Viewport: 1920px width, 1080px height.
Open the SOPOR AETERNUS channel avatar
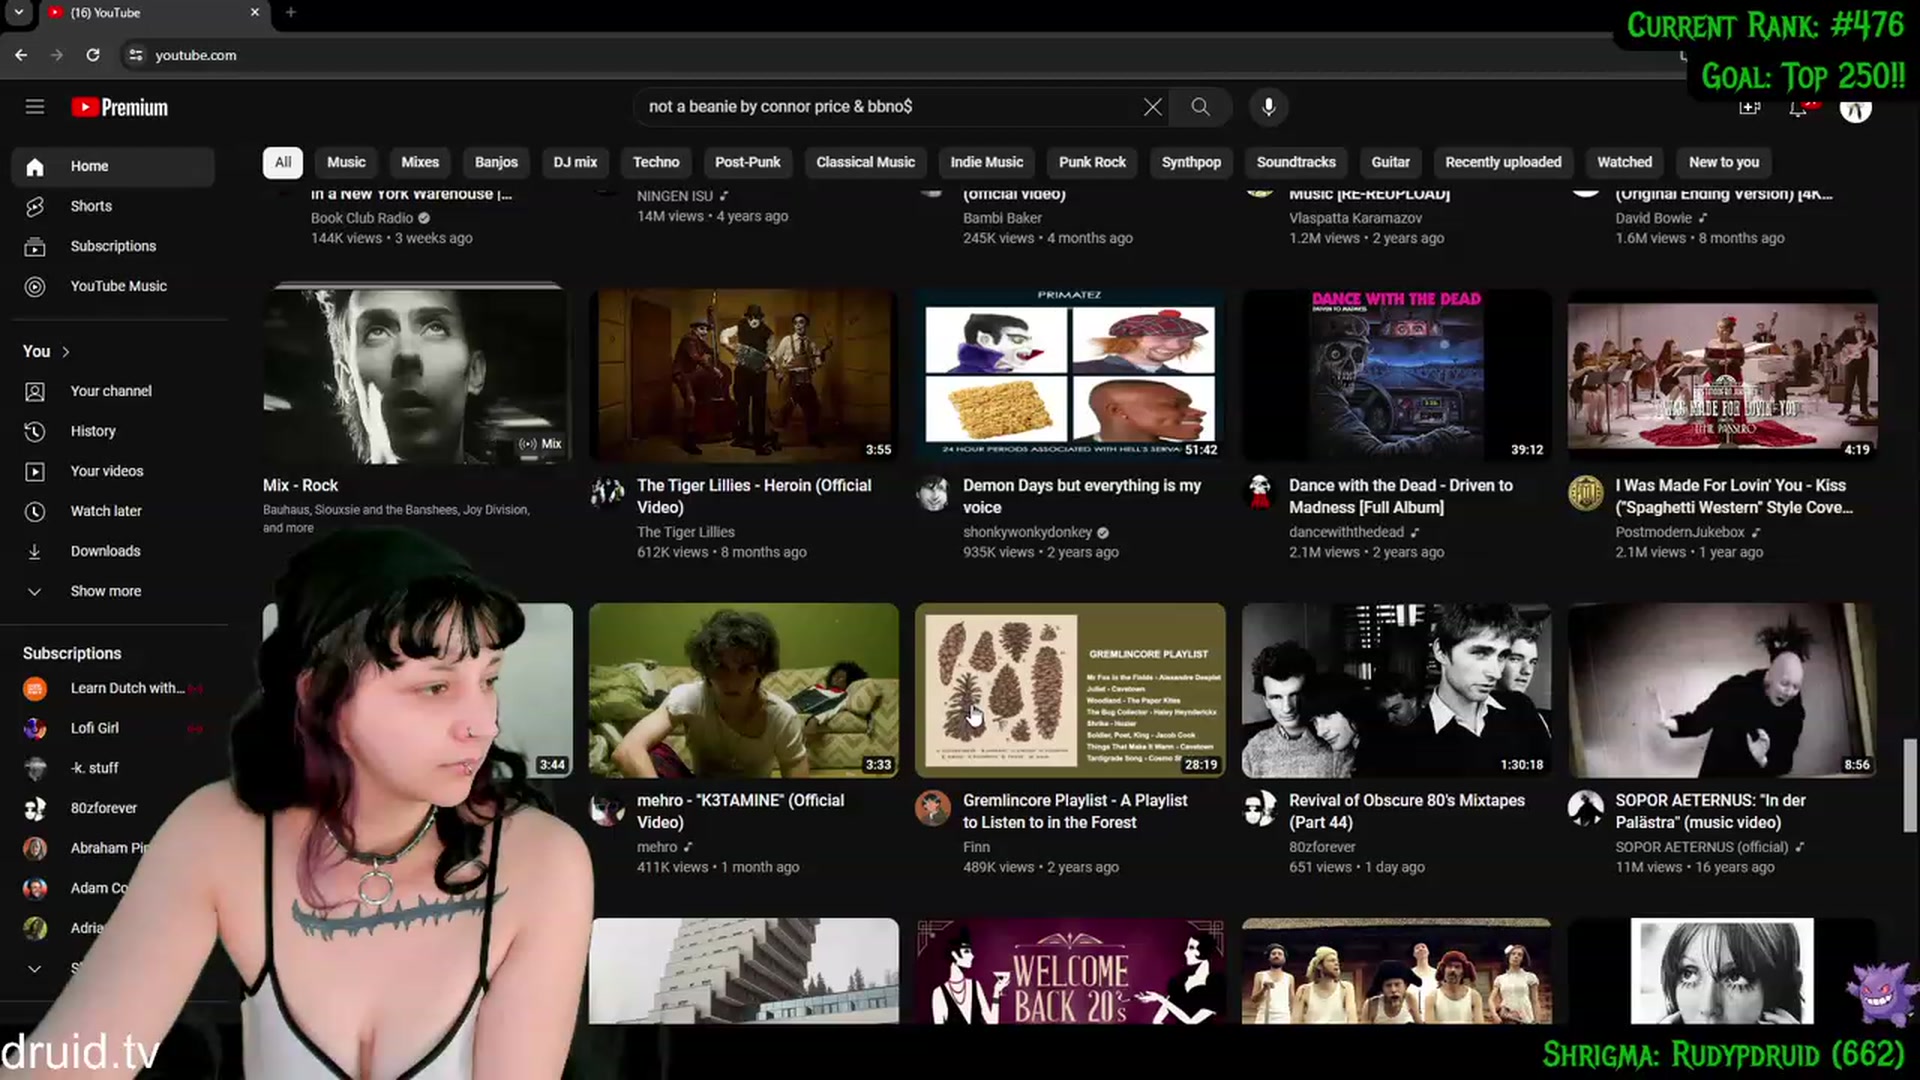[1585, 808]
